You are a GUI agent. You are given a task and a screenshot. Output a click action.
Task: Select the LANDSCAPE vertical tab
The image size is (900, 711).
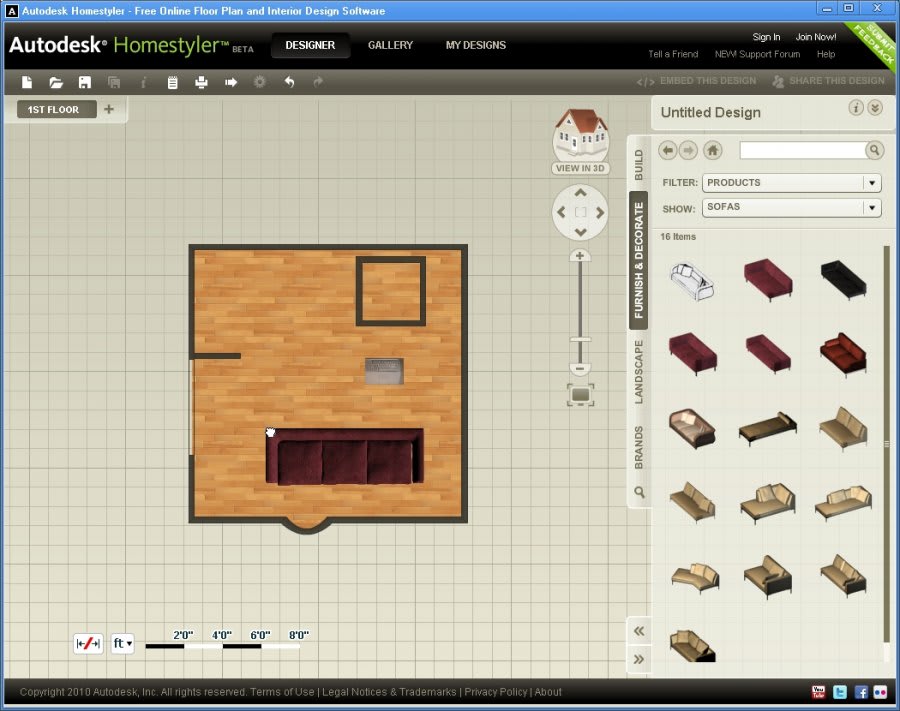[x=639, y=372]
